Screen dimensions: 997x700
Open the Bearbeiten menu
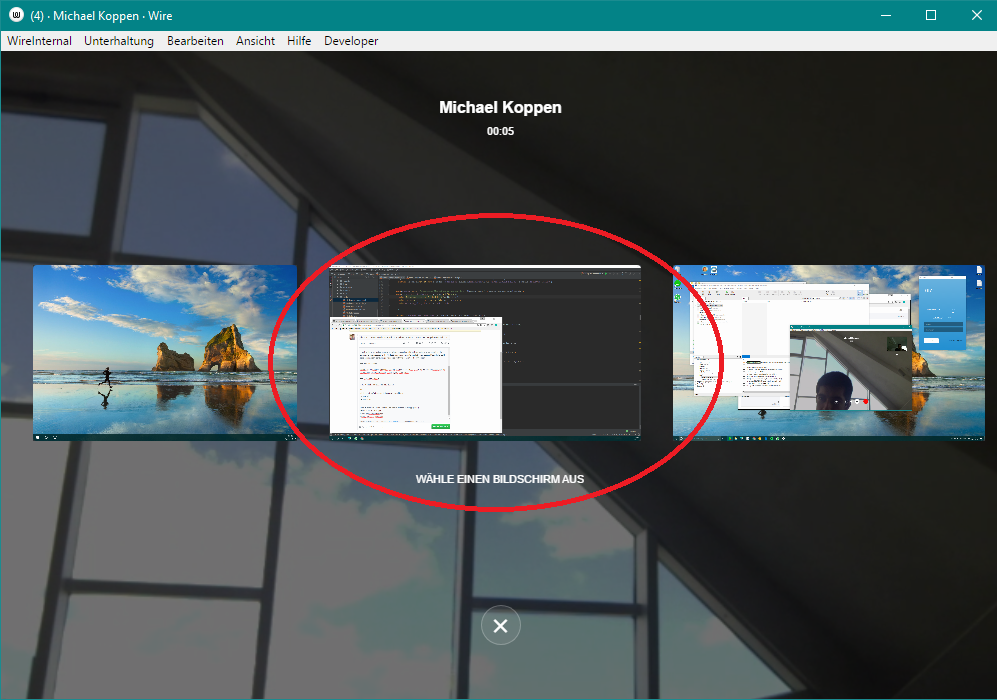(x=195, y=41)
